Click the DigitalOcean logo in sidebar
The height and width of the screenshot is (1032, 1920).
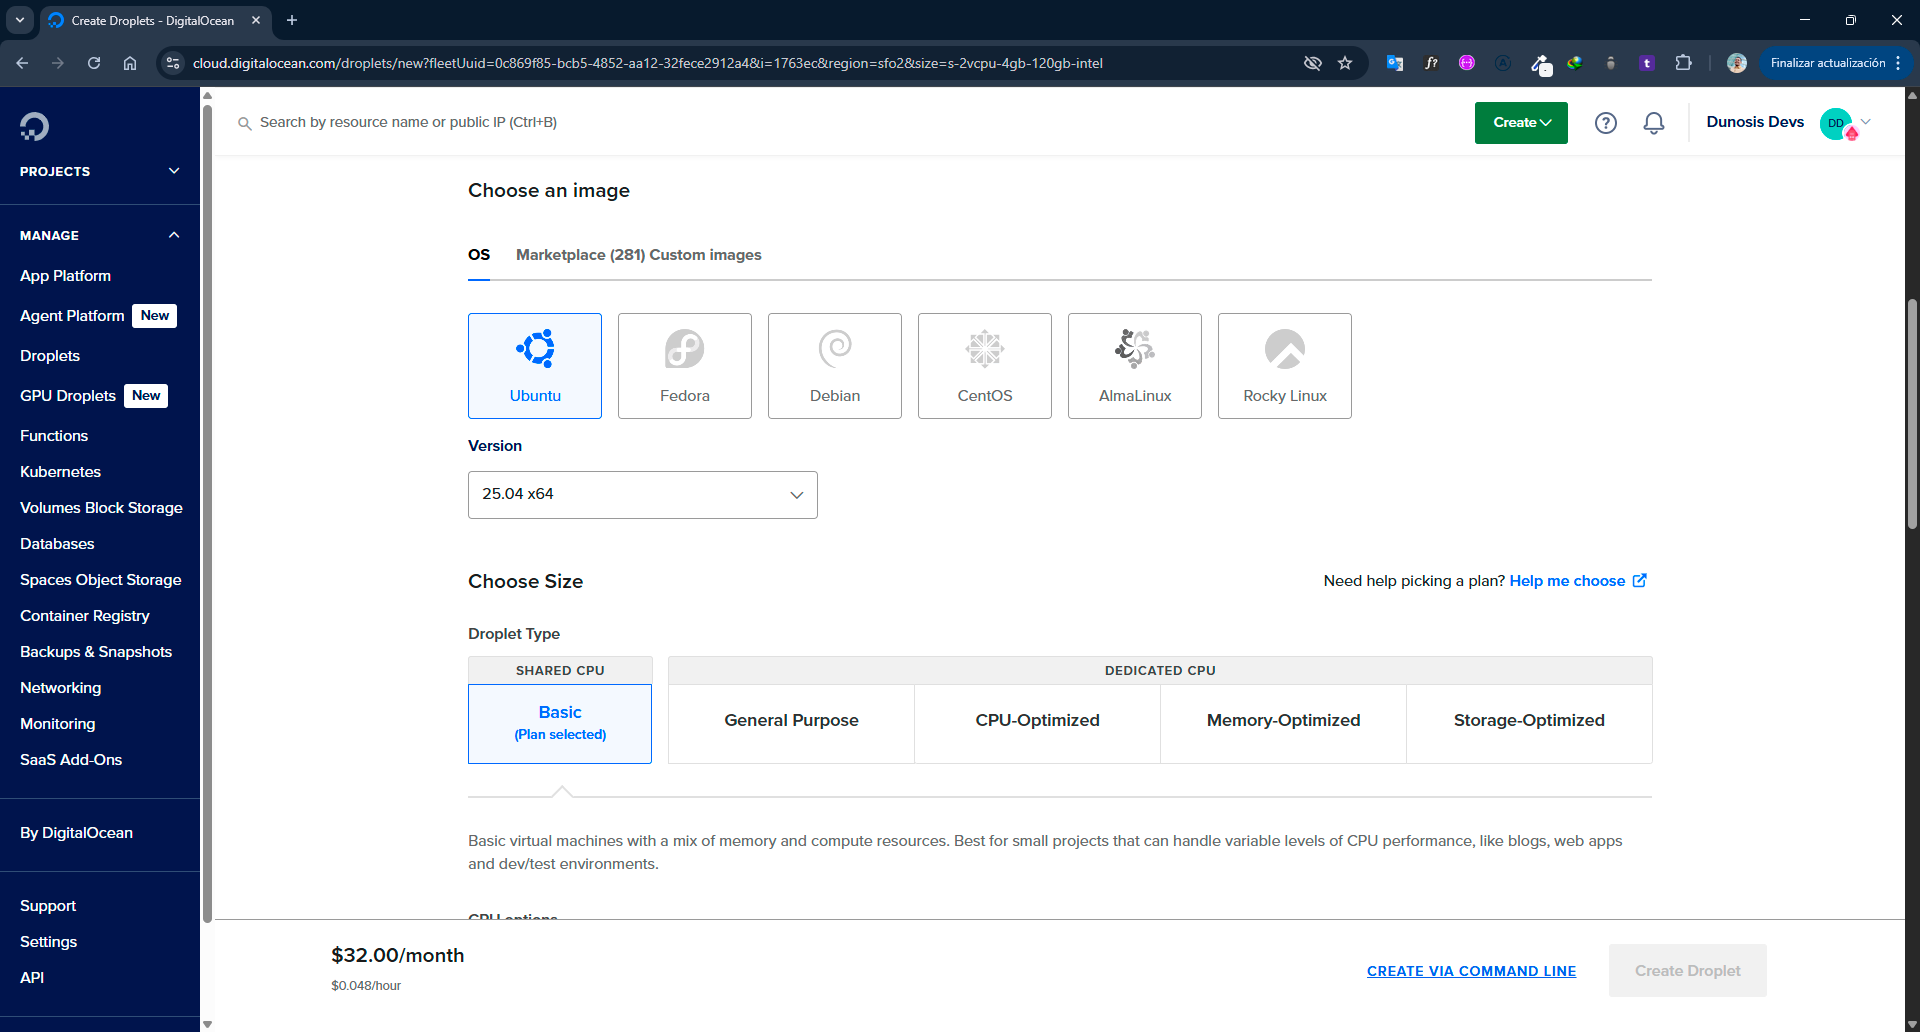34,126
